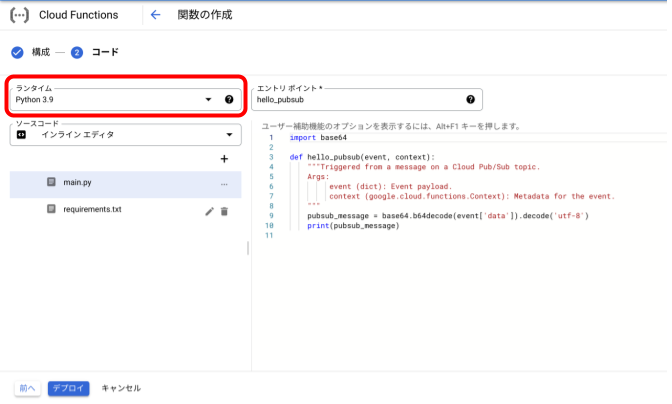
Task: Click the Alt+F1 accessibility hint text
Action: pyautogui.click(x=391, y=126)
